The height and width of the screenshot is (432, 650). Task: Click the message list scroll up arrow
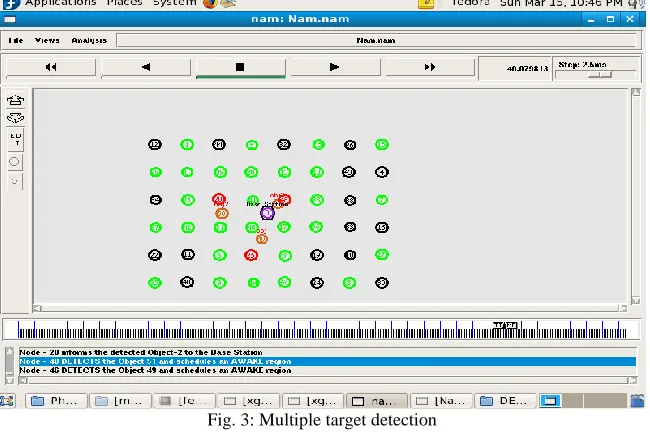(10, 352)
